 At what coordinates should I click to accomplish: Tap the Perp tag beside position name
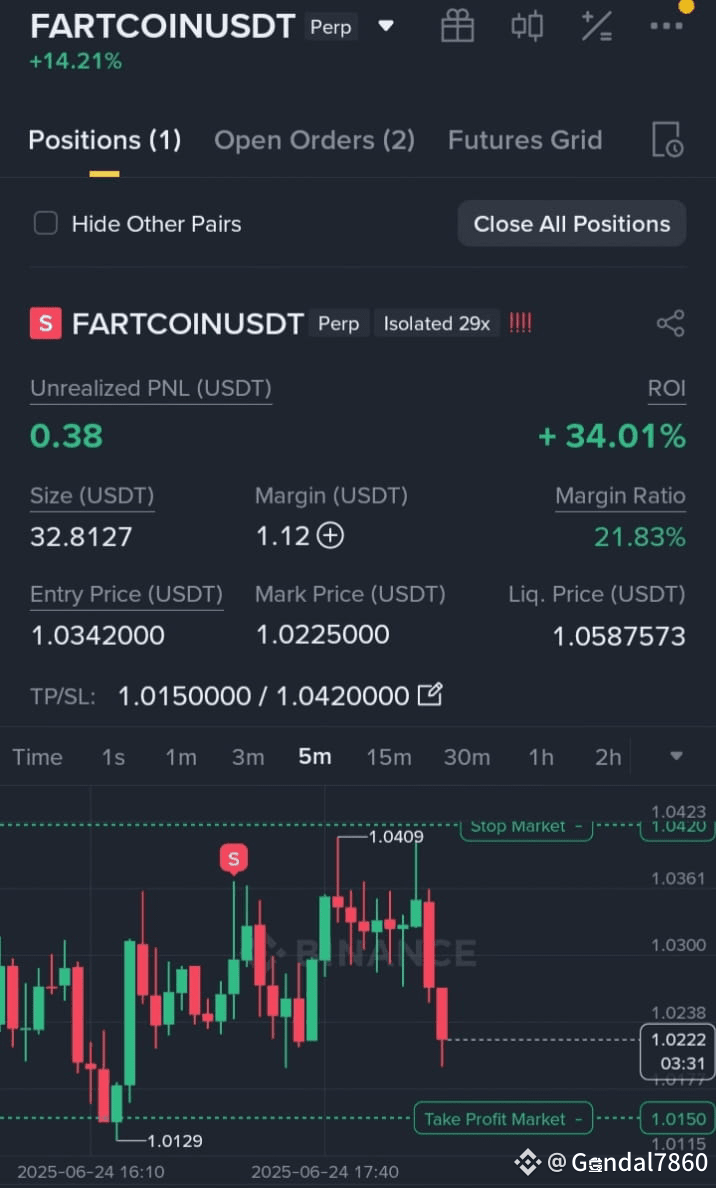[339, 324]
